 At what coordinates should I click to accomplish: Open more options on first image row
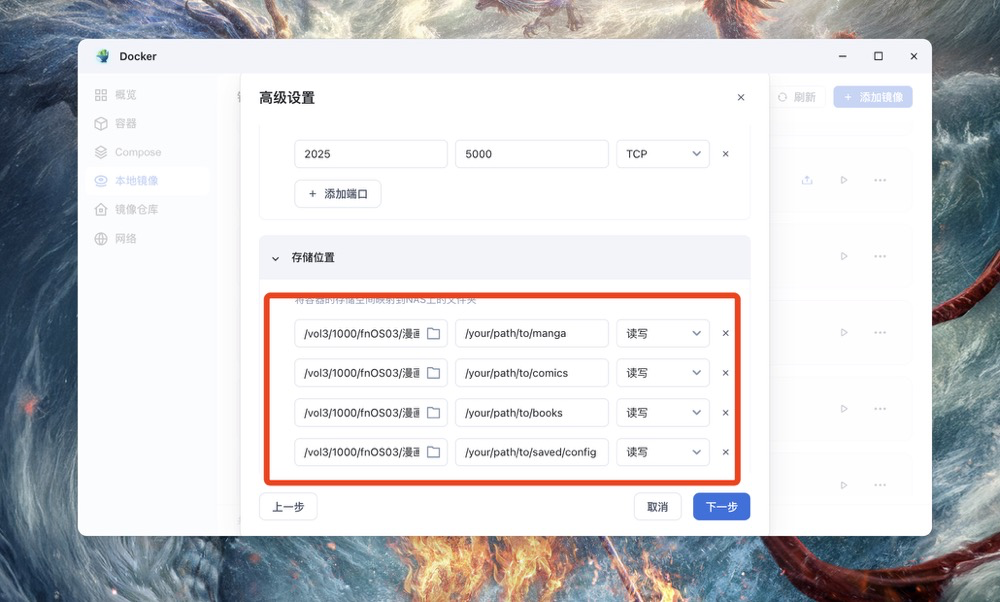click(x=880, y=180)
